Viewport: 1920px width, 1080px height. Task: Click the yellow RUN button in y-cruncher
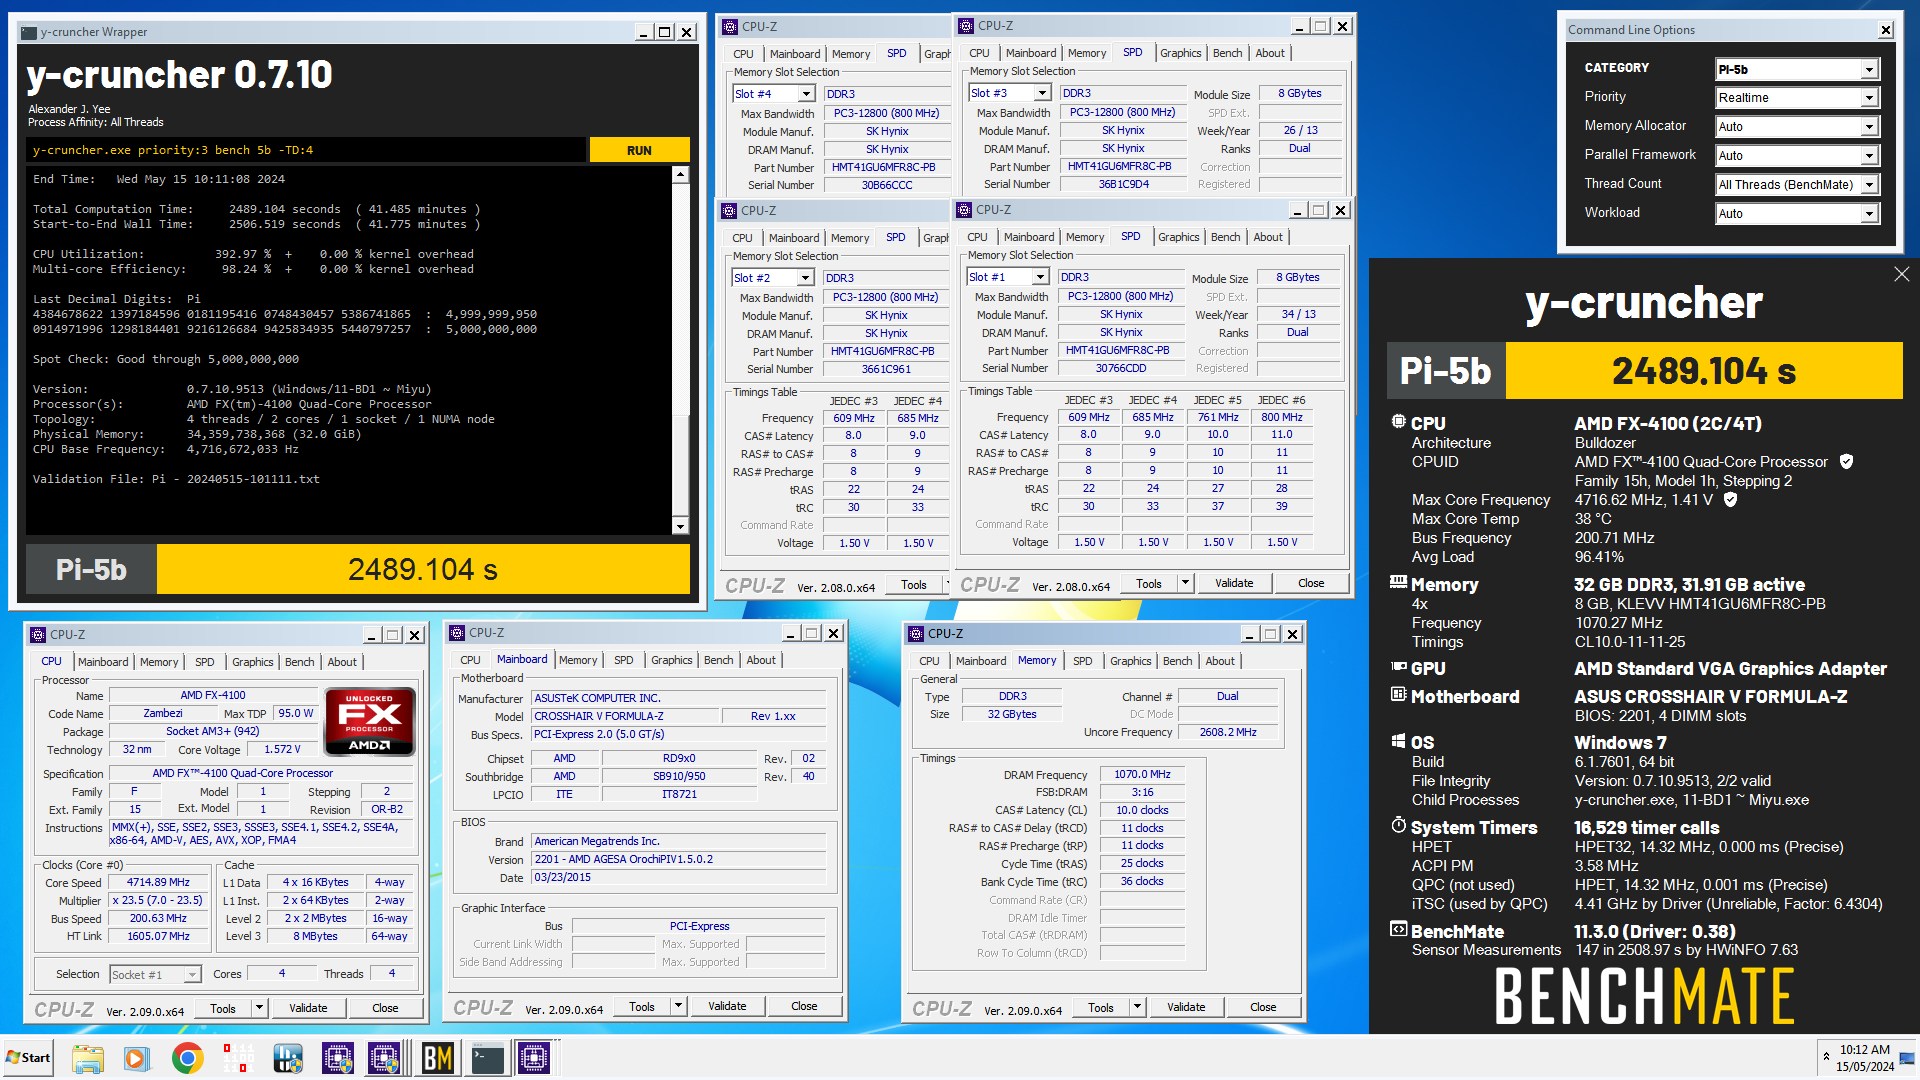(x=639, y=150)
